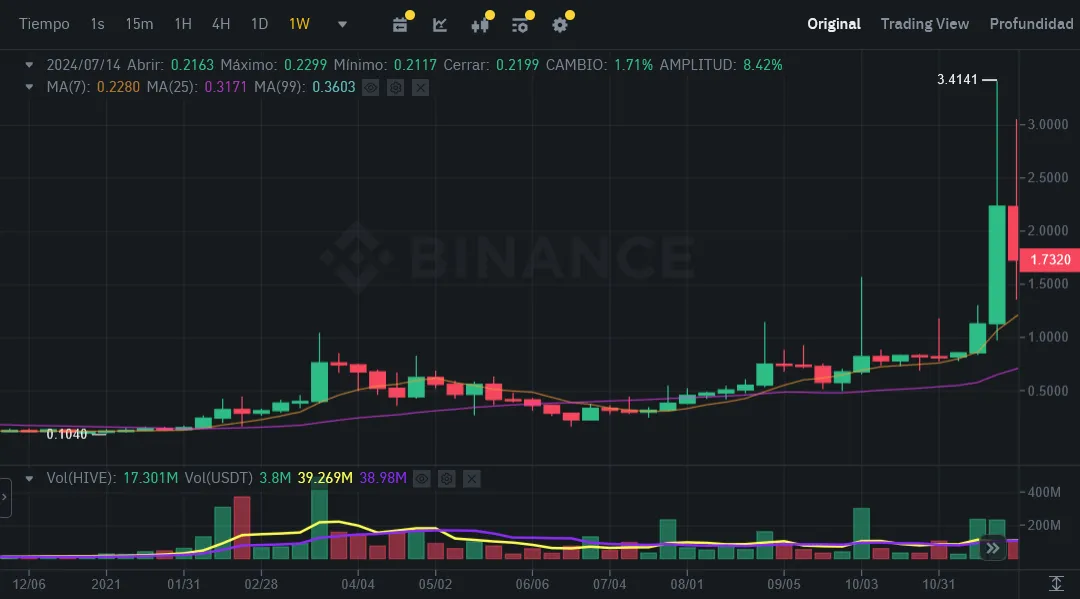This screenshot has height=599, width=1080.
Task: Select the 1s interval
Action: (97, 24)
